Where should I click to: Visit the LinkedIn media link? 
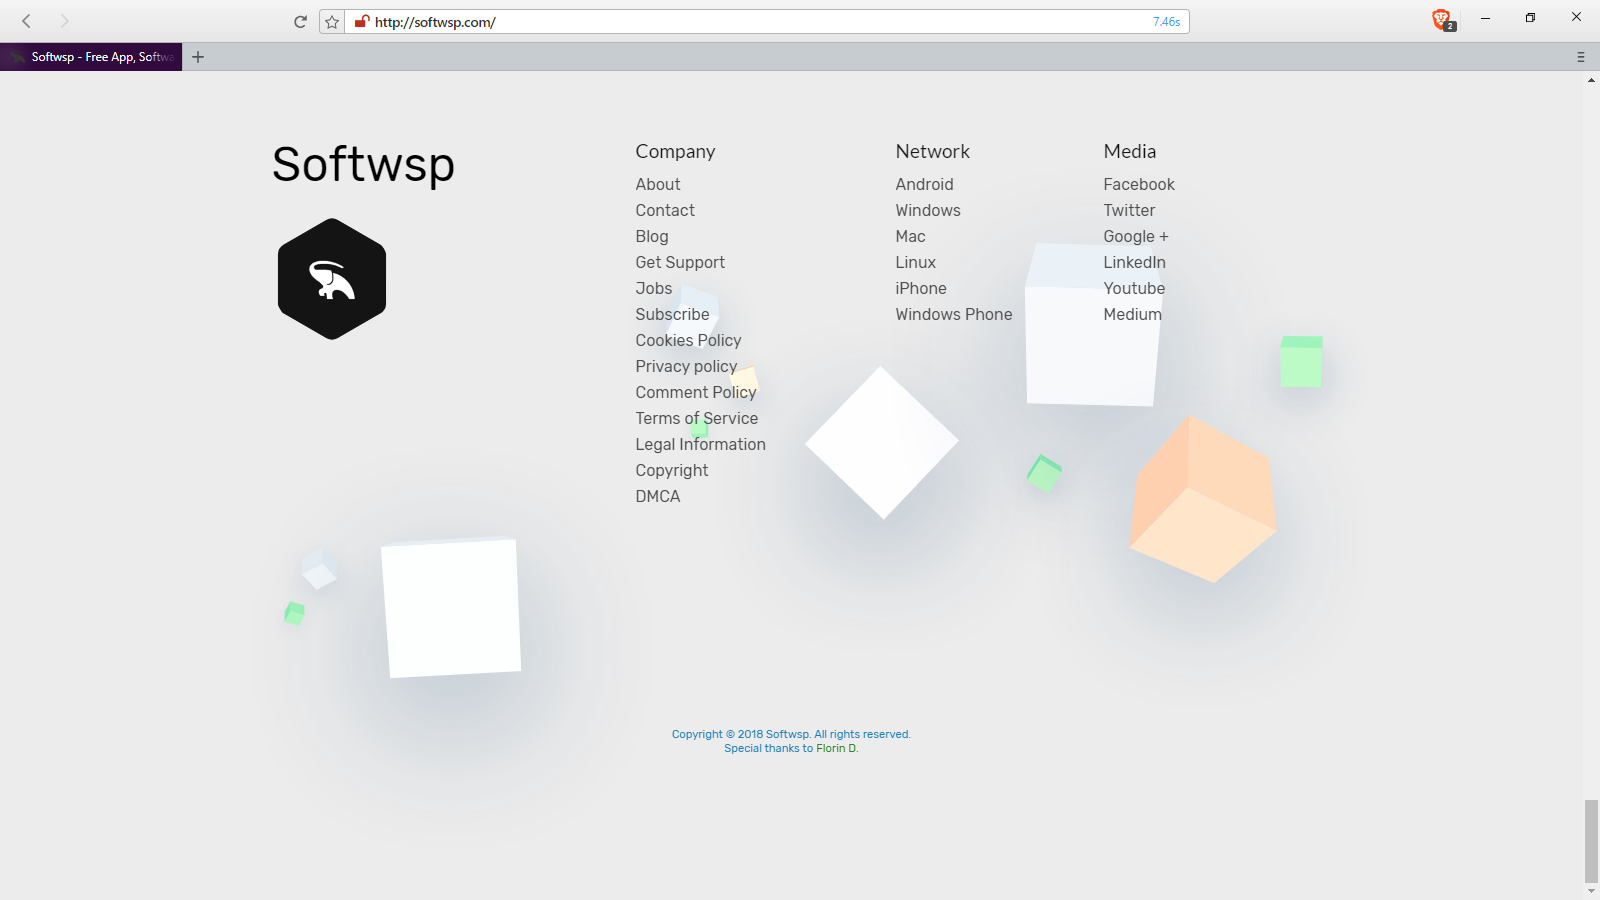pos(1135,262)
